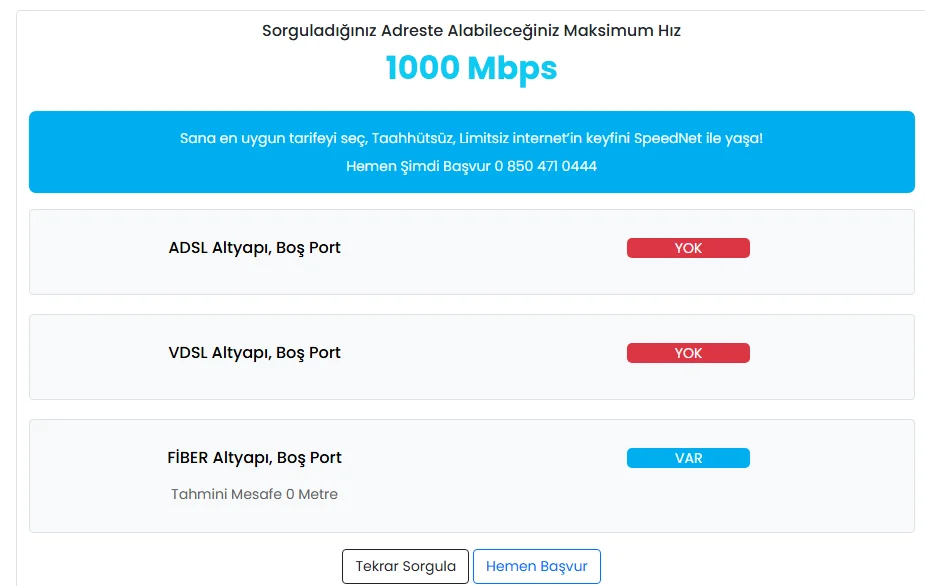Viewport: 925px width, 586px height.
Task: Click the 1000 Mbps speed value
Action: point(471,68)
